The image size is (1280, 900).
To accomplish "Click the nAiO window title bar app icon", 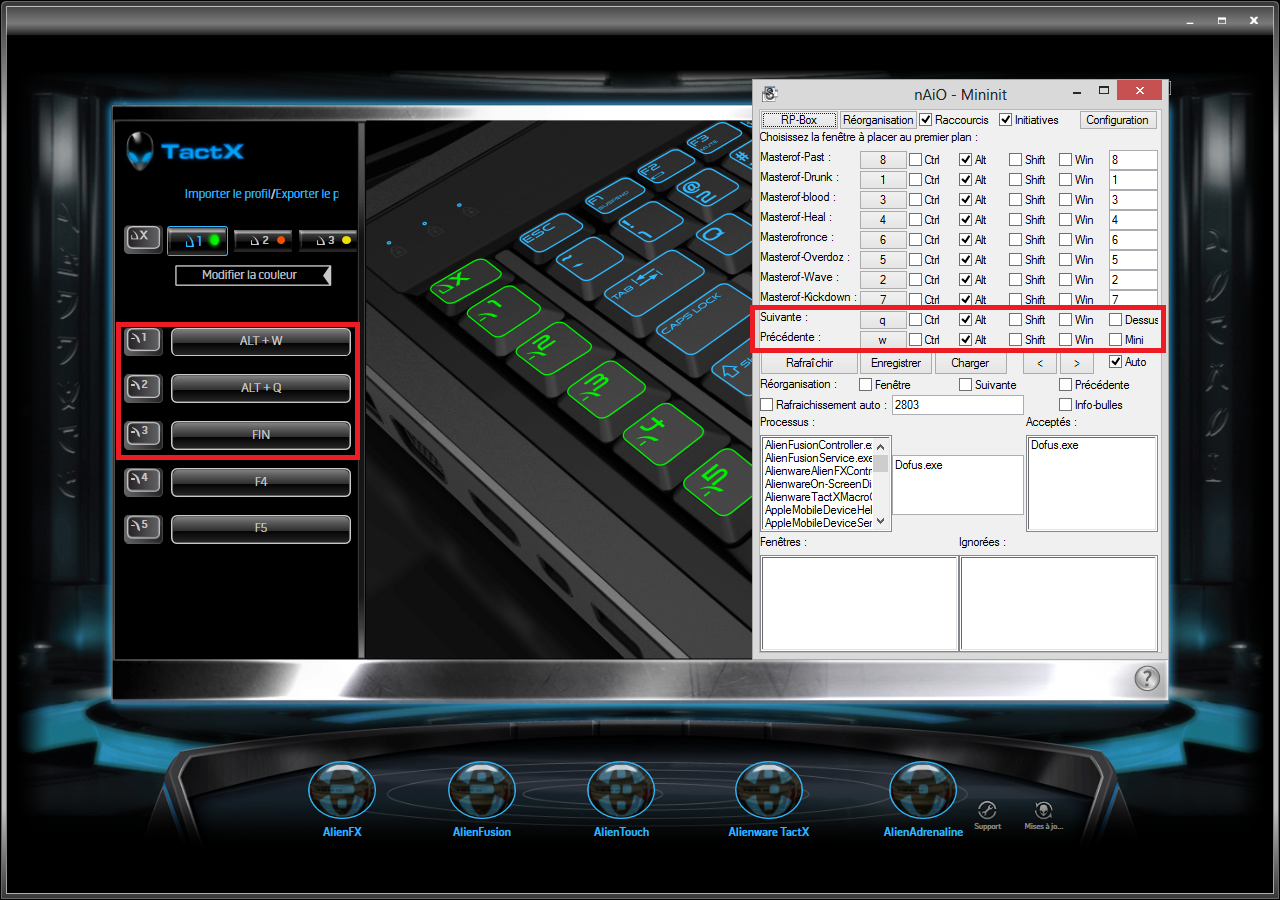I will (x=770, y=94).
